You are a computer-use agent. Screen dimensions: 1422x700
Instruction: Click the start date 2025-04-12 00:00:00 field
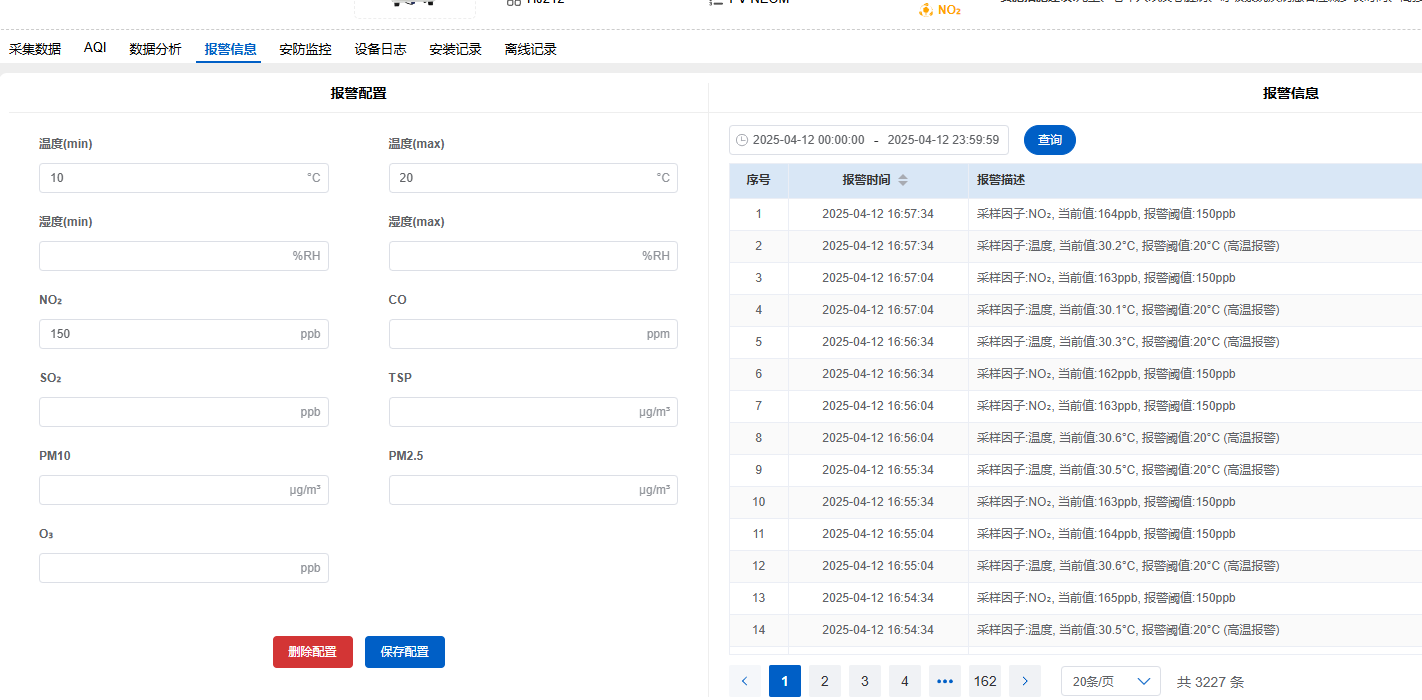[x=808, y=140]
